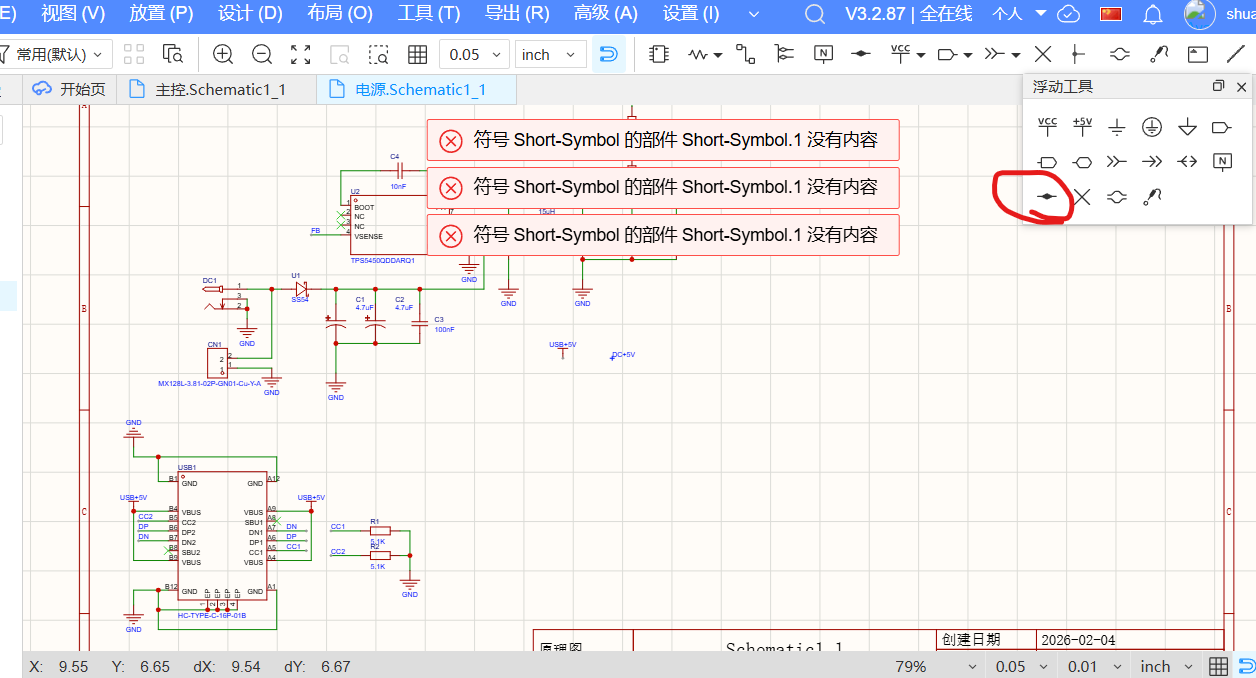Select the short-circuit symbol in floating tools
Image resolution: width=1256 pixels, height=678 pixels.
[1046, 197]
